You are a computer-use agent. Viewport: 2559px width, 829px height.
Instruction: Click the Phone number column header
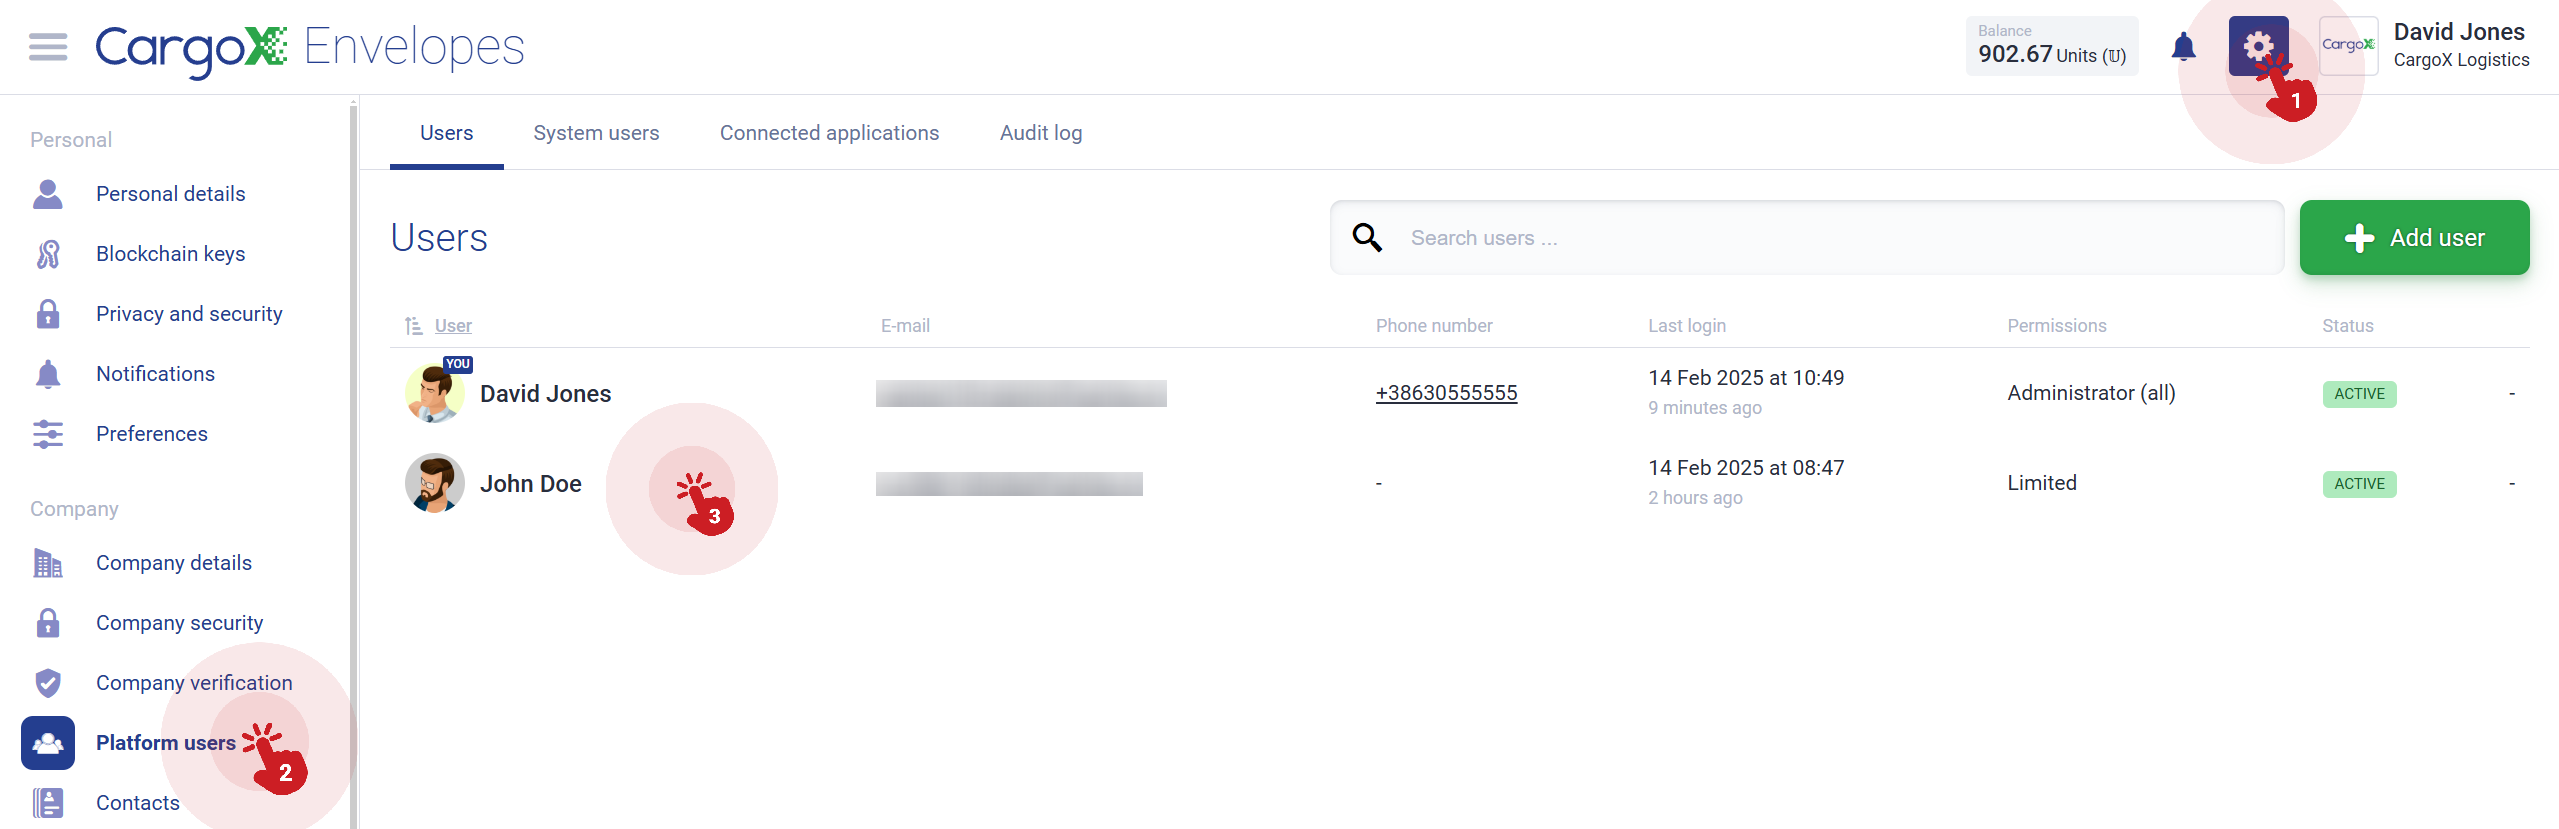[x=1434, y=326]
